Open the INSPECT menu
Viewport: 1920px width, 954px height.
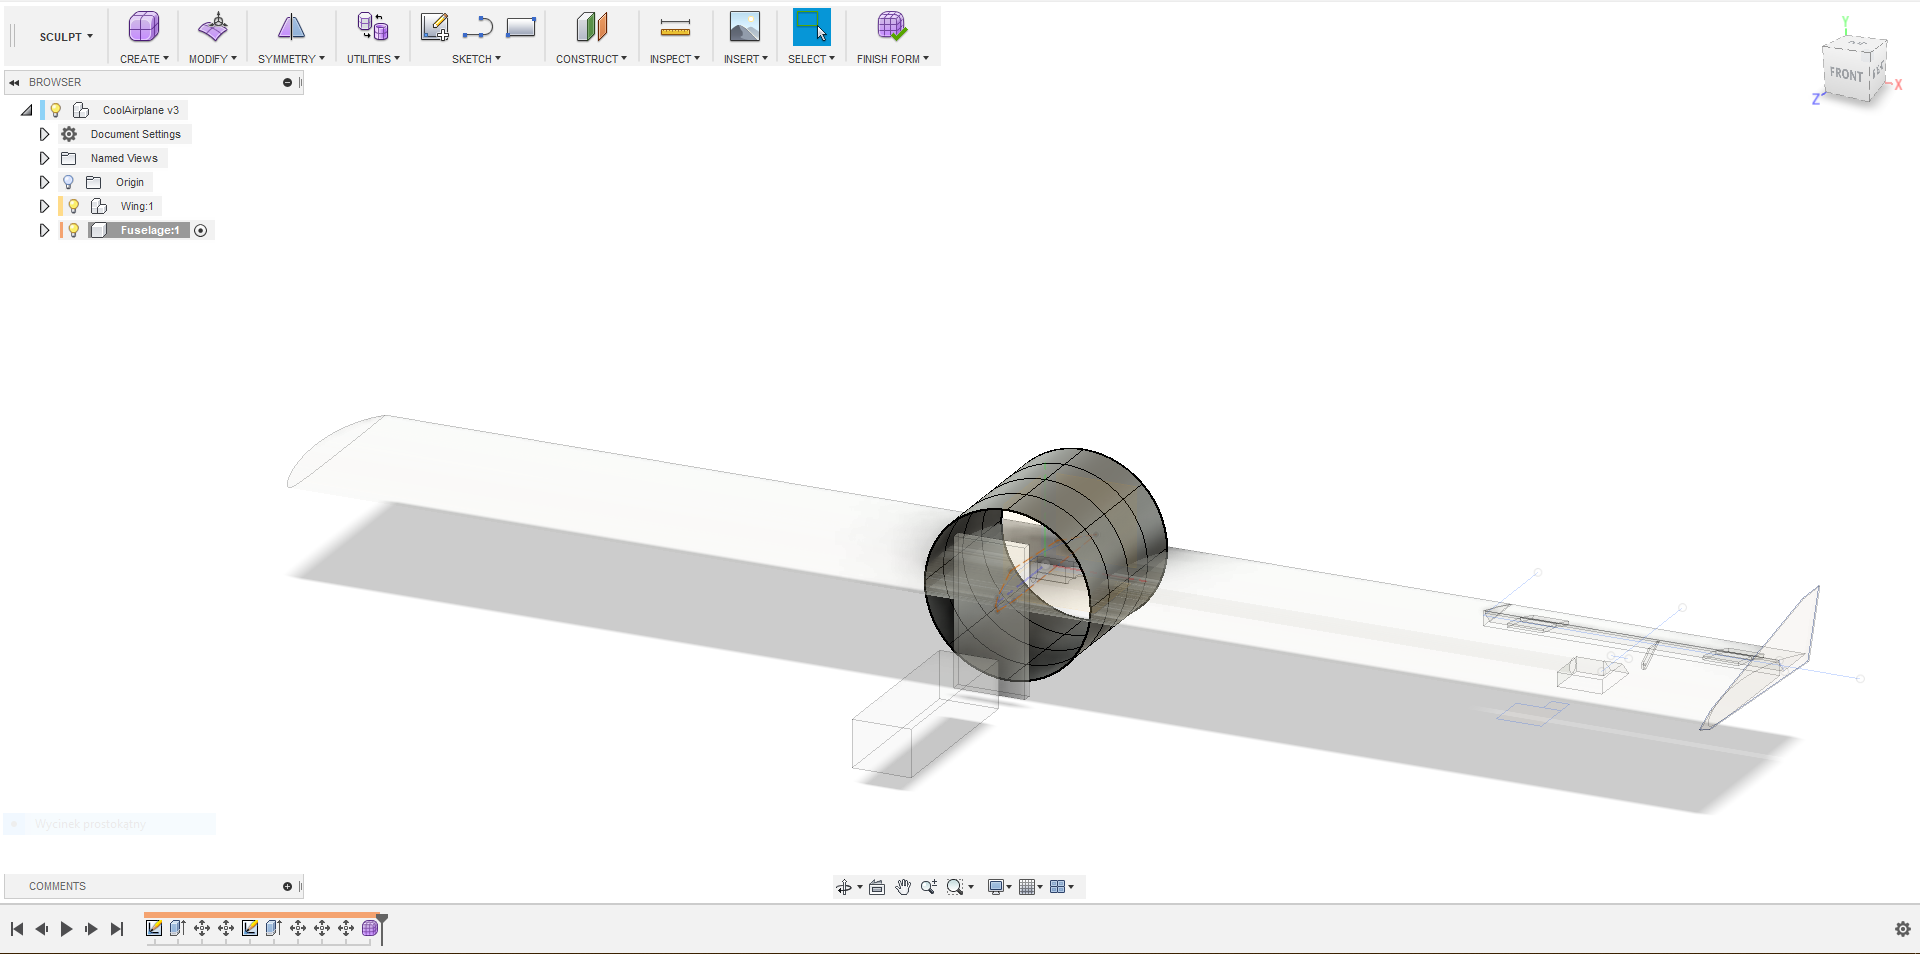pyautogui.click(x=675, y=59)
